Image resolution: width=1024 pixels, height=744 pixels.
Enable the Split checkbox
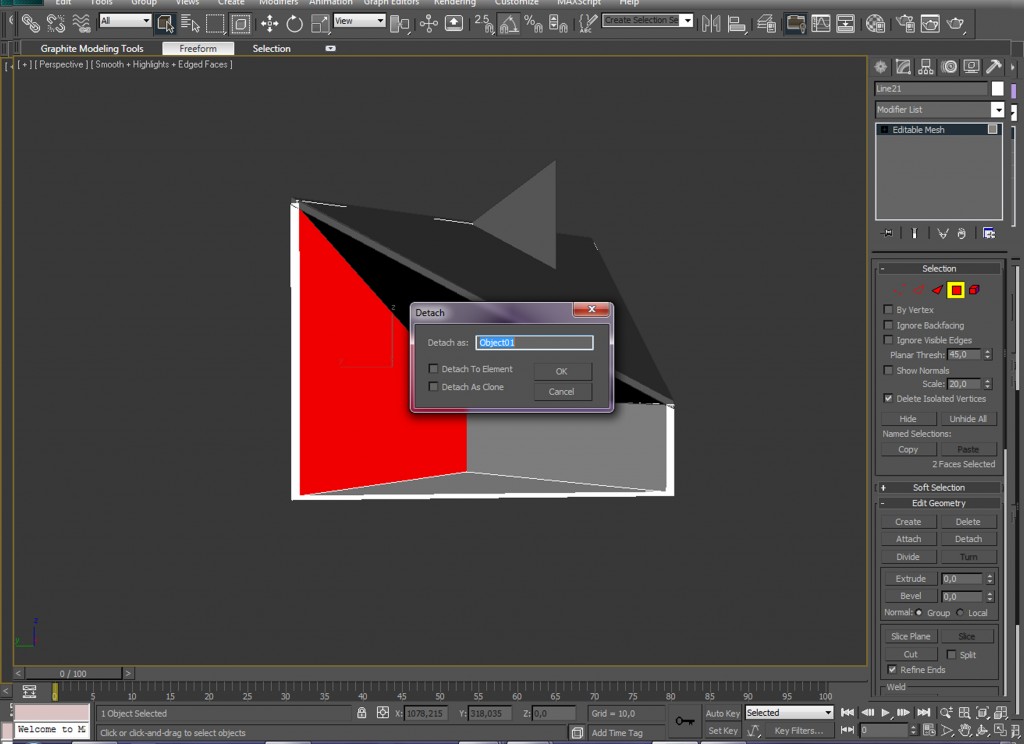952,654
